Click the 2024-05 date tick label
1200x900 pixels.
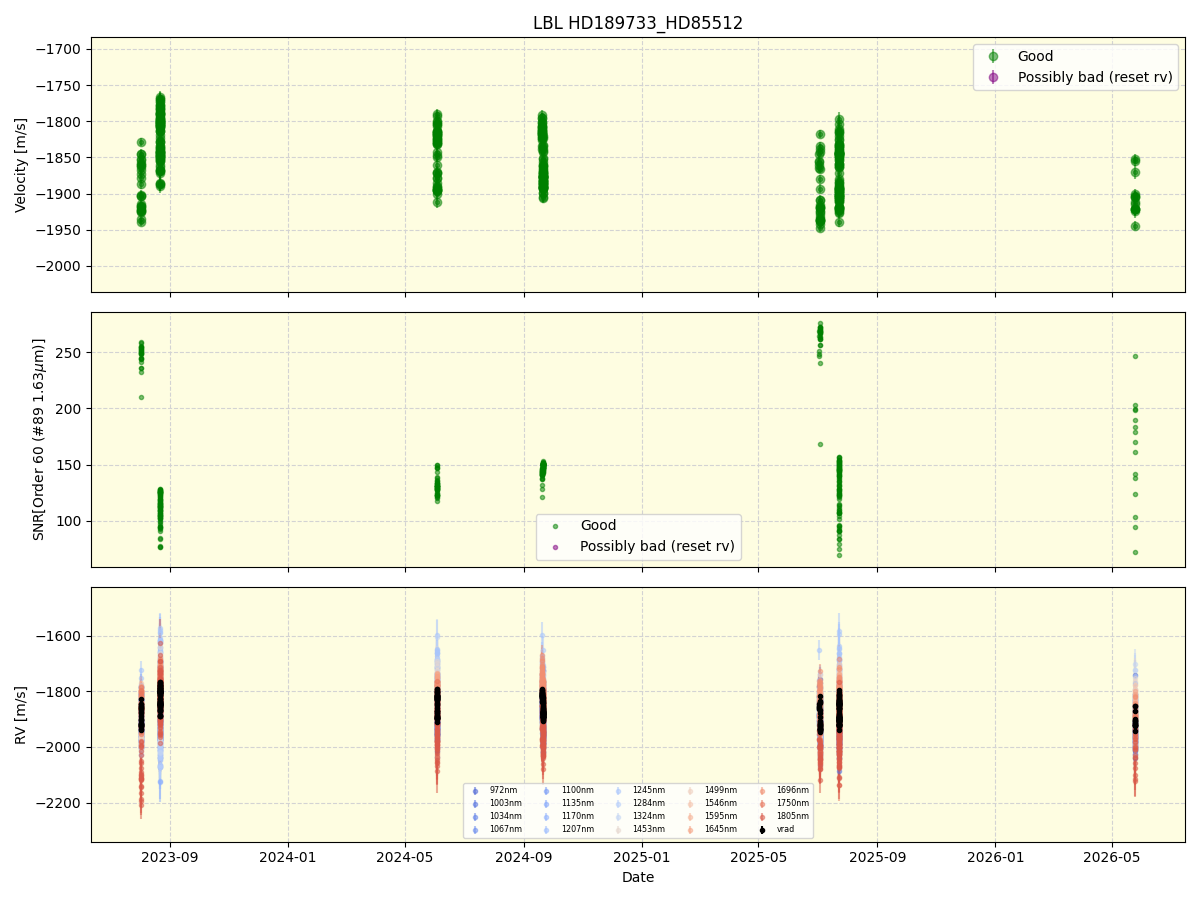click(405, 857)
